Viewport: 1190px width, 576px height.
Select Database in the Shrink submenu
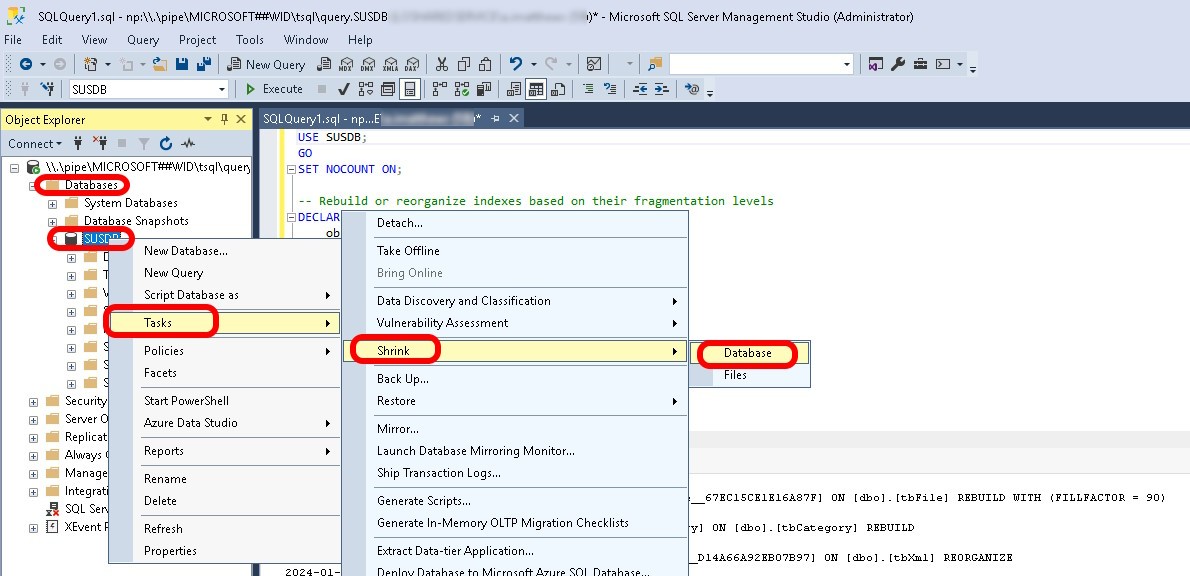pos(747,353)
